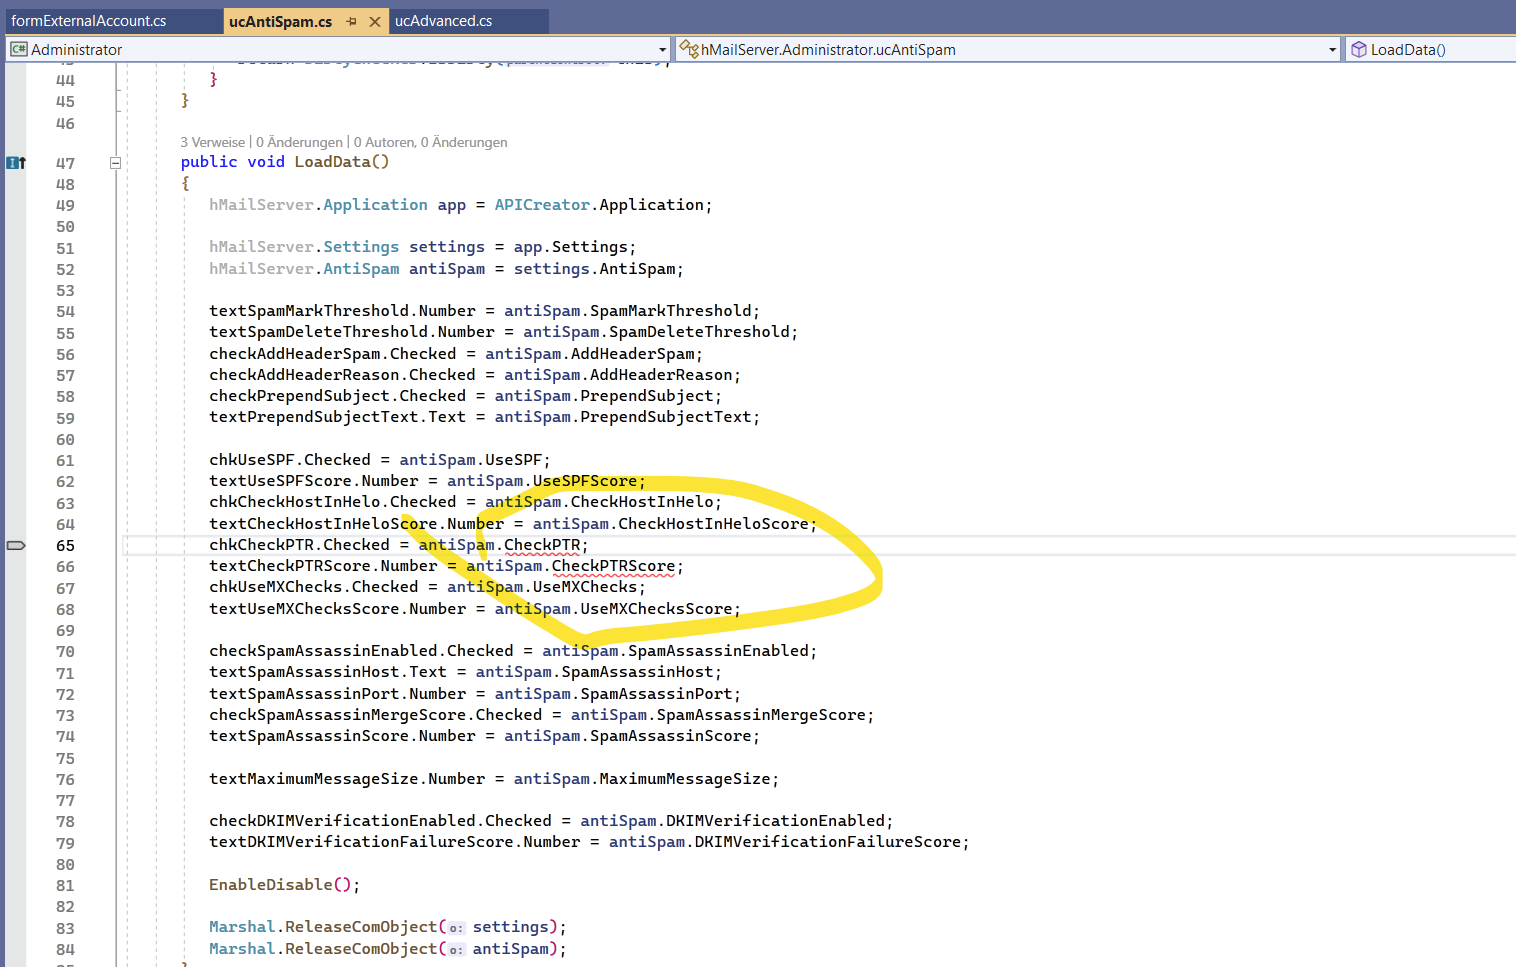Click the red-squiggled CheckPTRScore identifier
The width and height of the screenshot is (1516, 967).
point(612,565)
